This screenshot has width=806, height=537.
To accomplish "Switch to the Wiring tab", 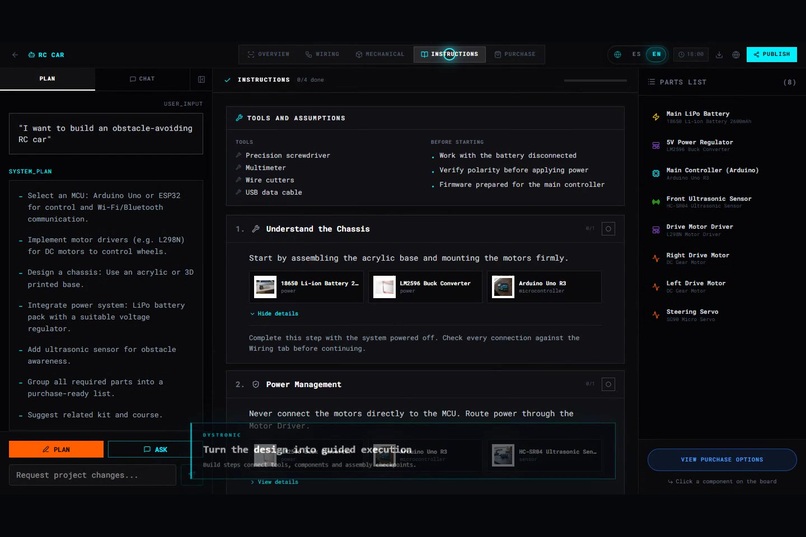I will [322, 54].
